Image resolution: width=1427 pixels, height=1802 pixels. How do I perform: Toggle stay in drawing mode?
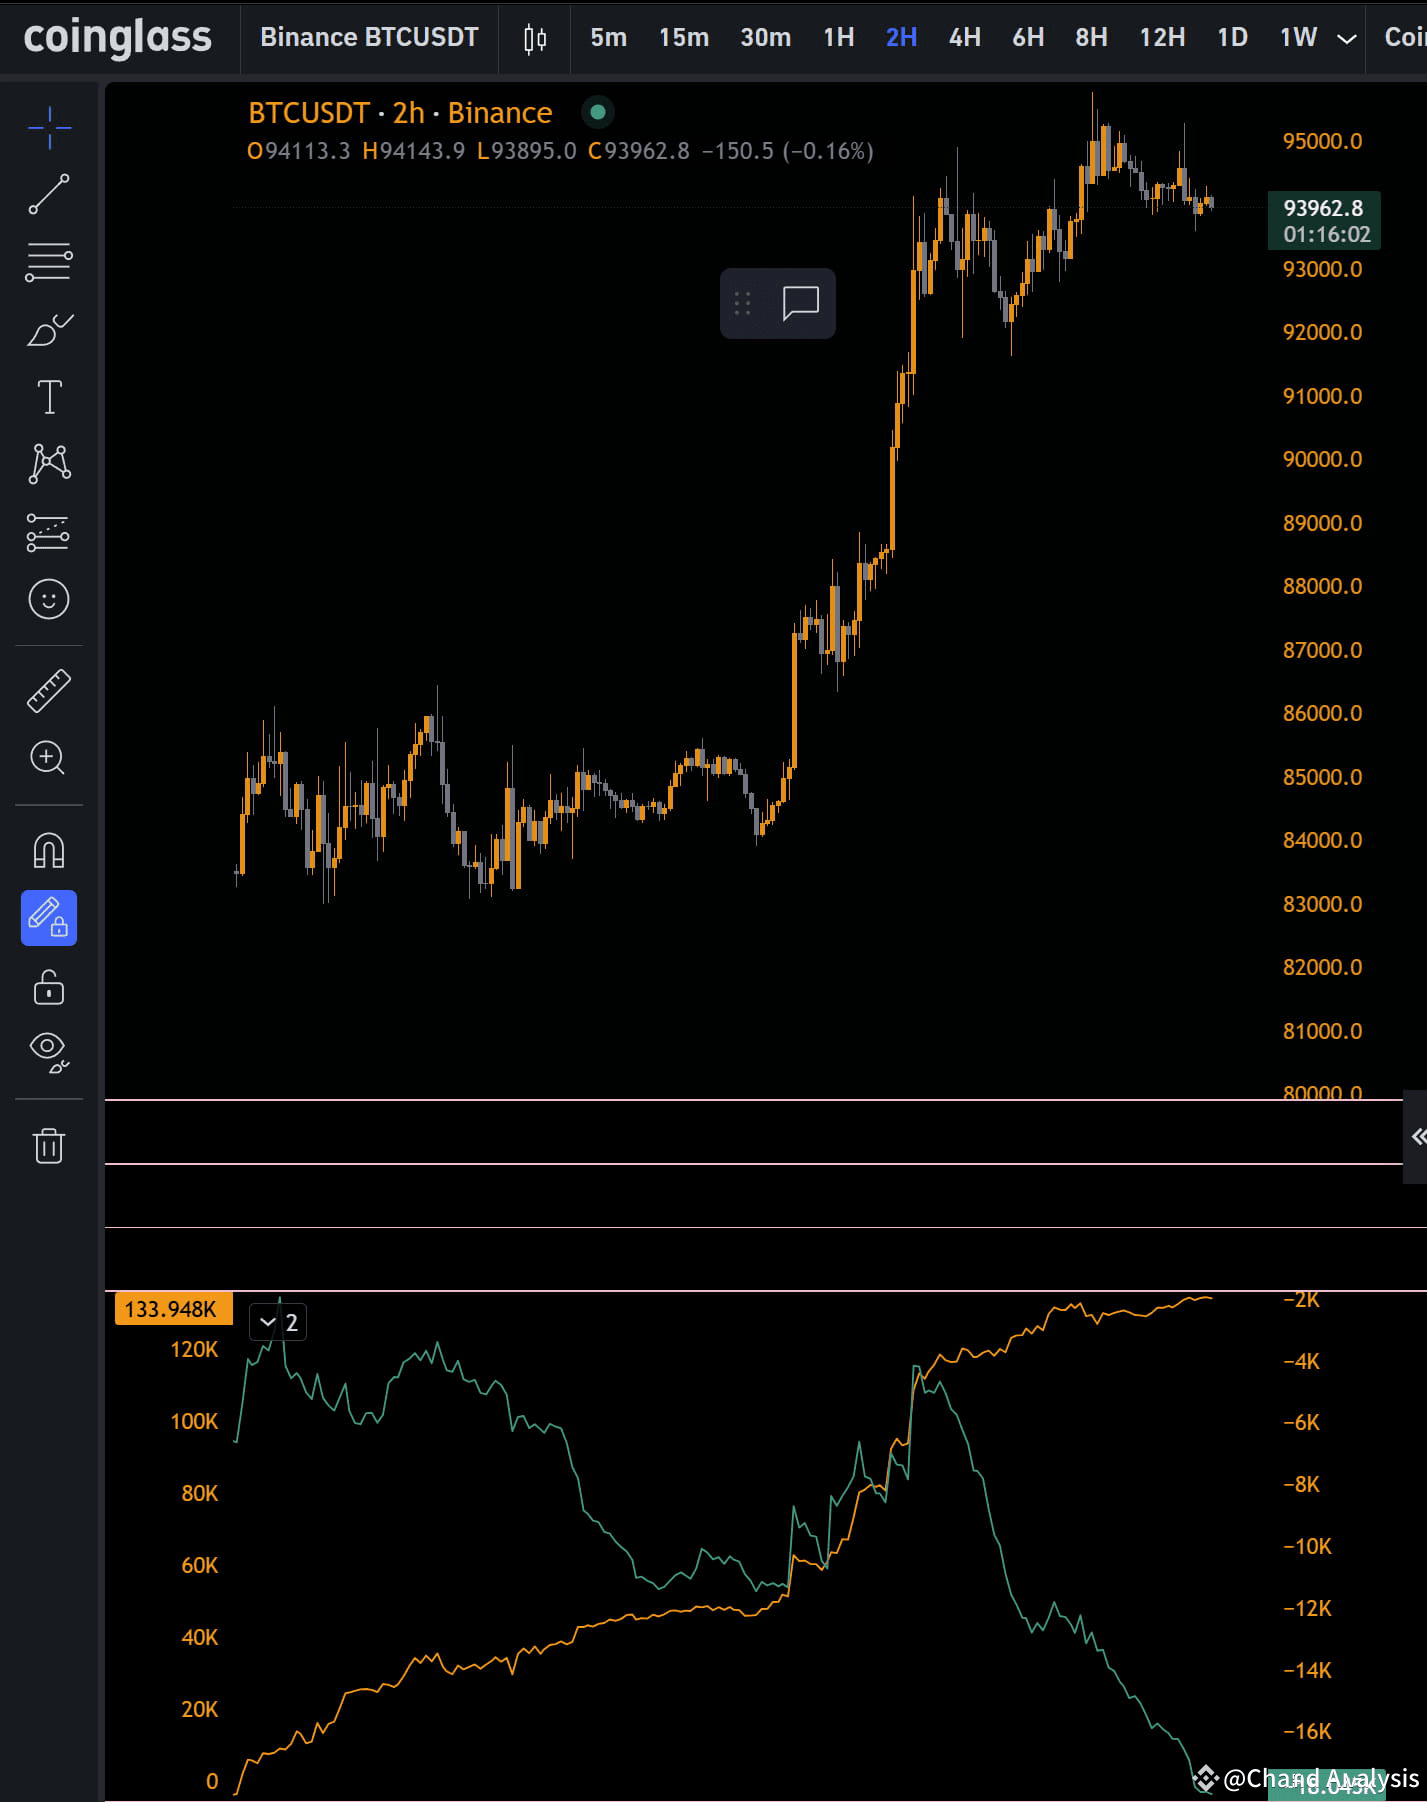pos(49,918)
